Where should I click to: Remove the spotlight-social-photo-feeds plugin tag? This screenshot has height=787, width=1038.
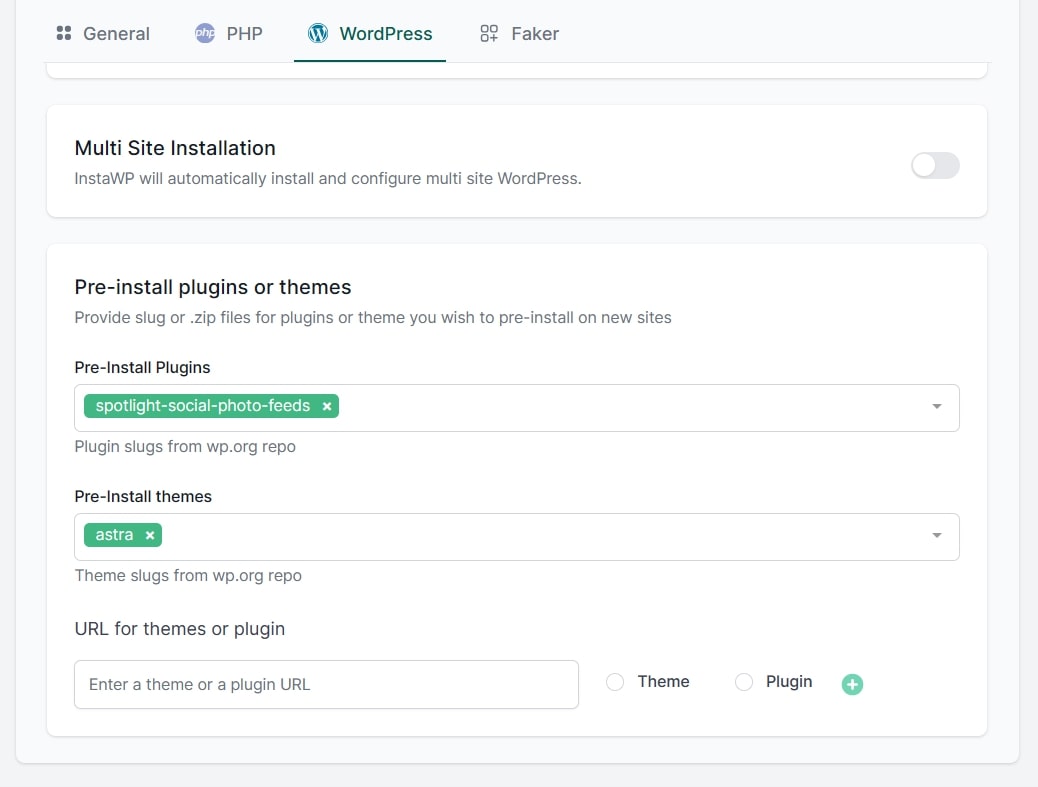327,406
